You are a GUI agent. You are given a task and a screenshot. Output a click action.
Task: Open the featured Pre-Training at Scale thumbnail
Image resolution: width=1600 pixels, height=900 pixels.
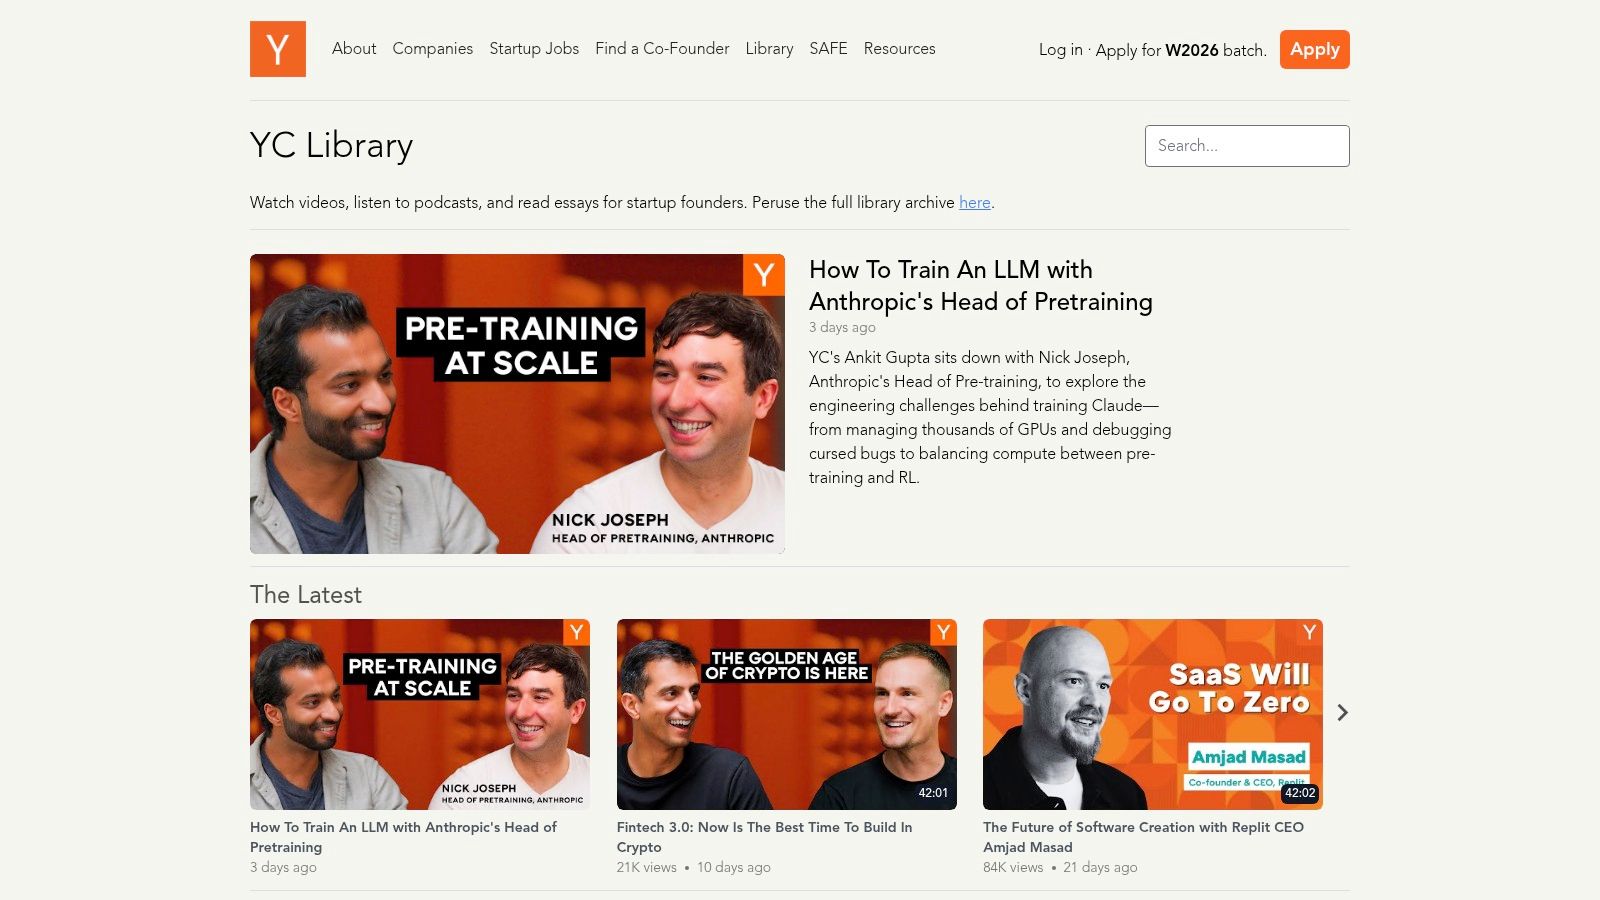(517, 404)
